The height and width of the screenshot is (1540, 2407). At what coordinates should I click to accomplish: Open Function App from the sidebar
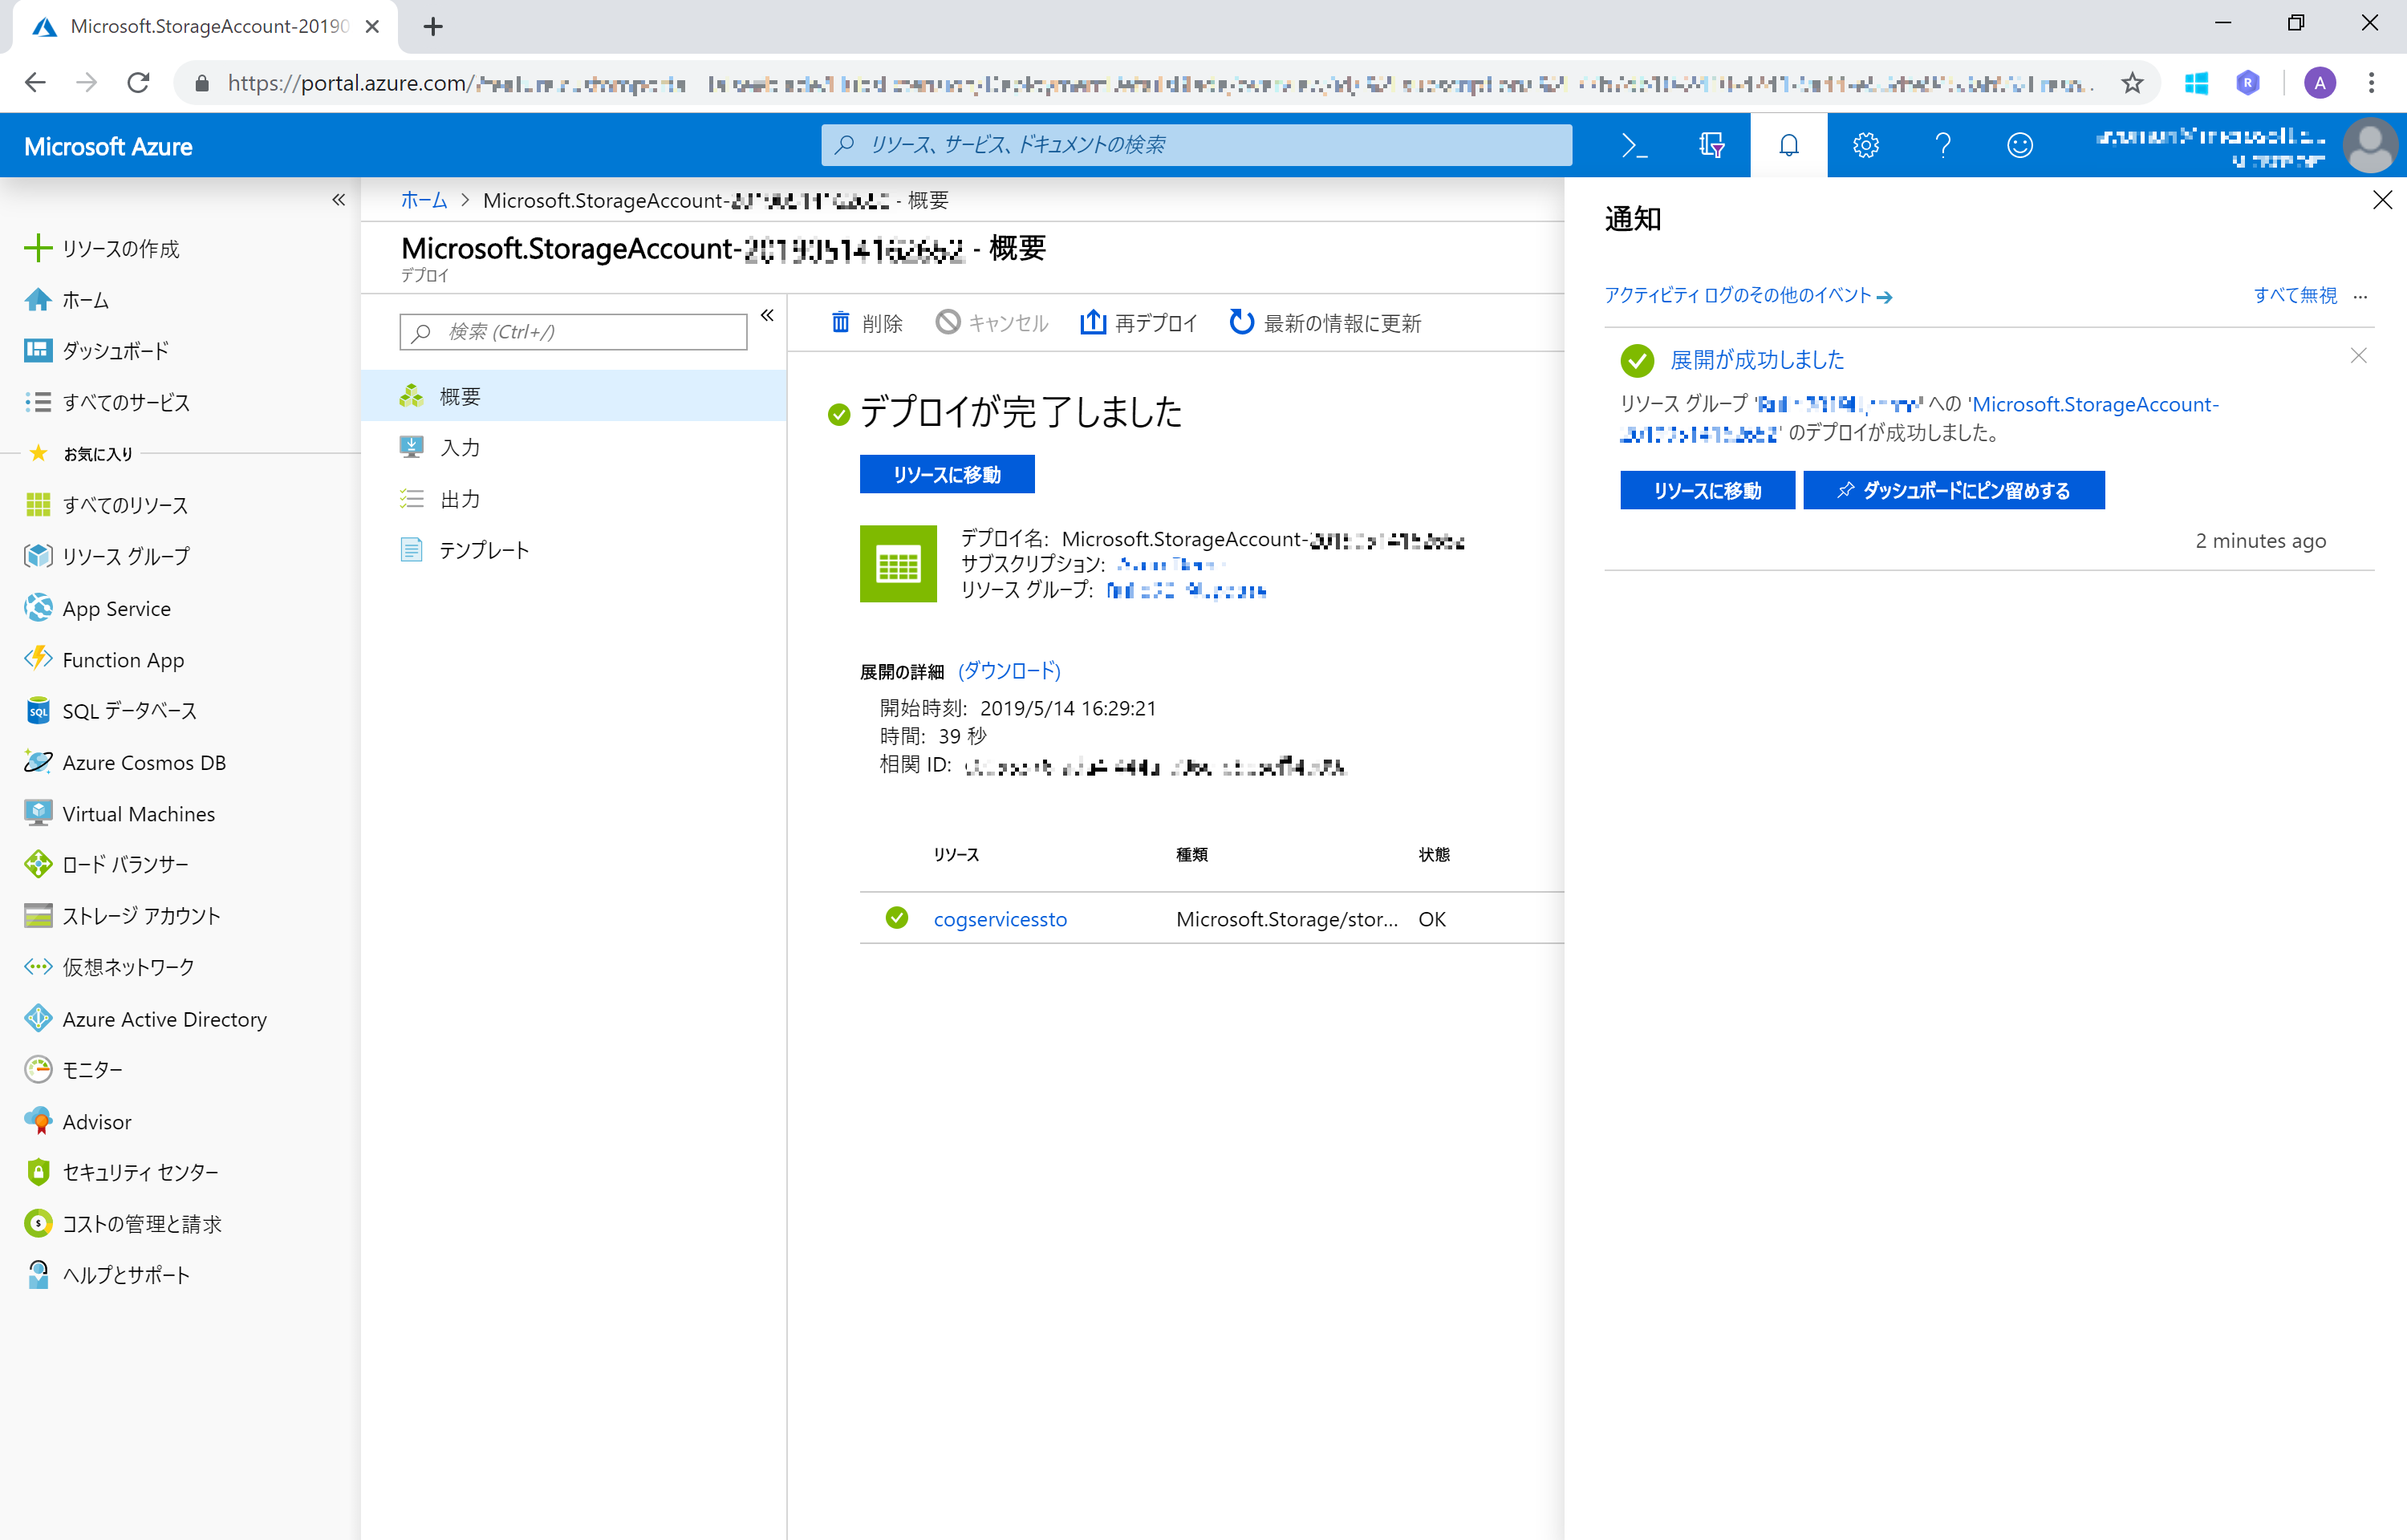[x=122, y=660]
